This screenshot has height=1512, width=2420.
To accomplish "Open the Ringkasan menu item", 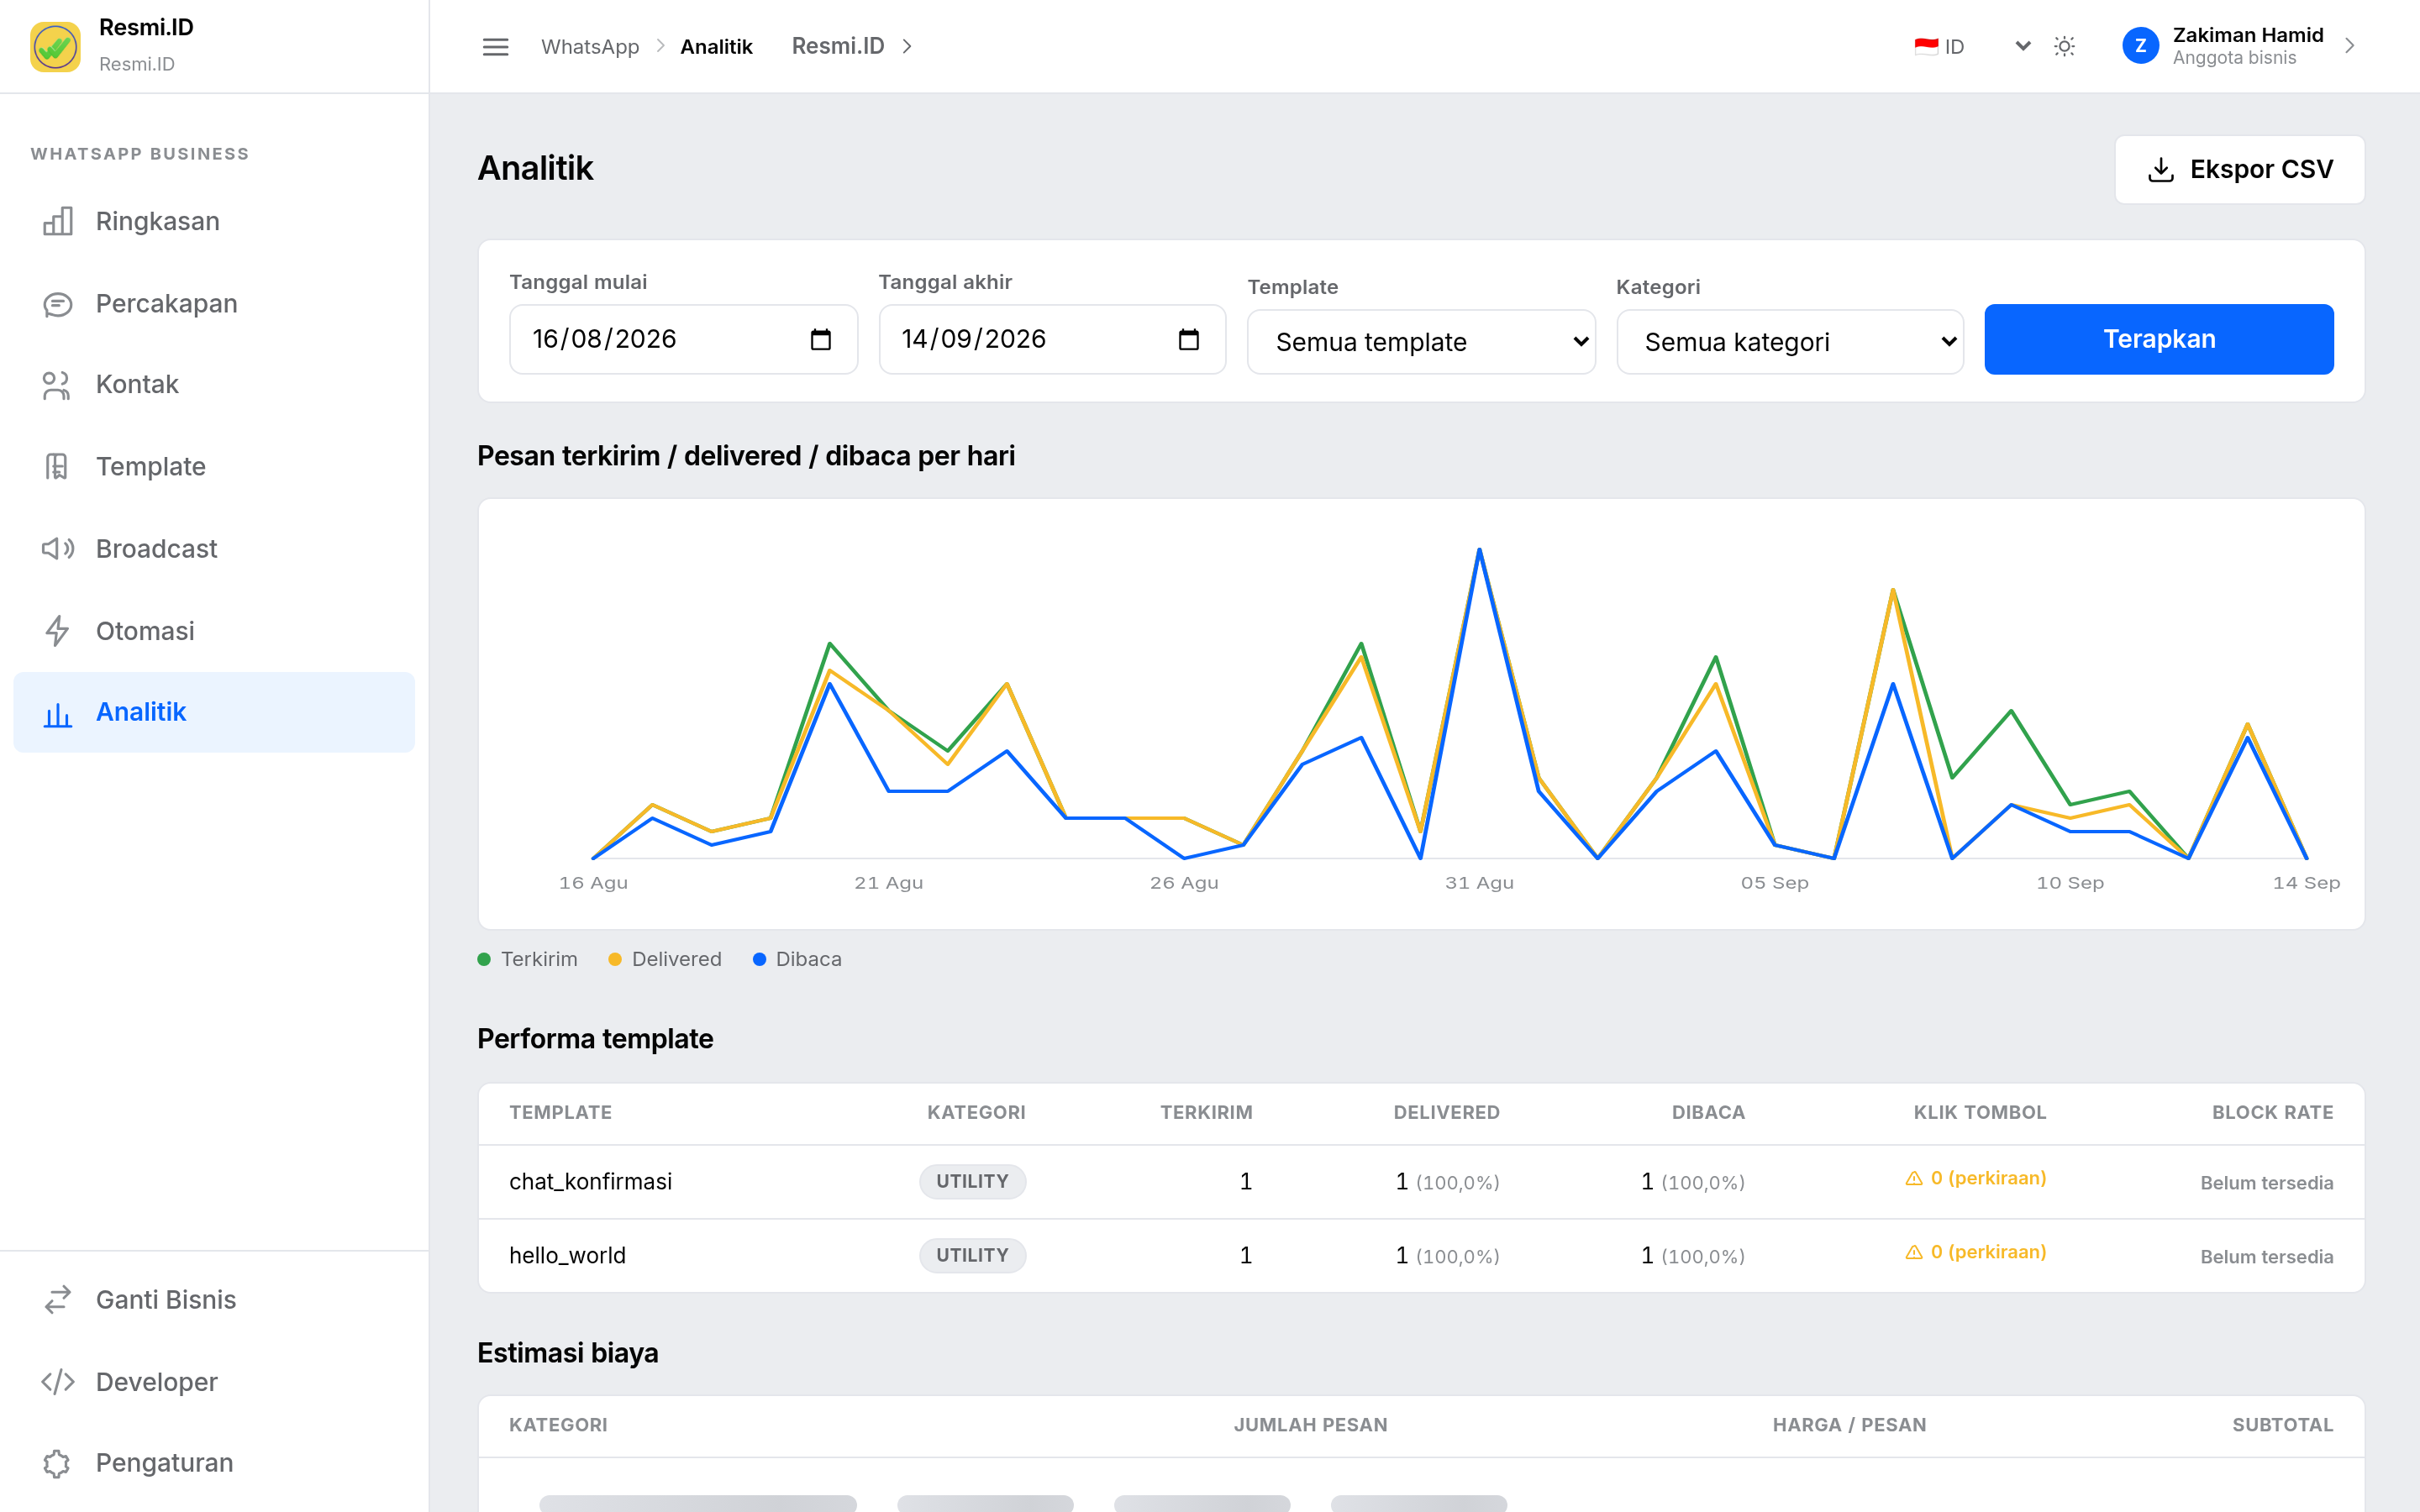I will click(x=214, y=221).
